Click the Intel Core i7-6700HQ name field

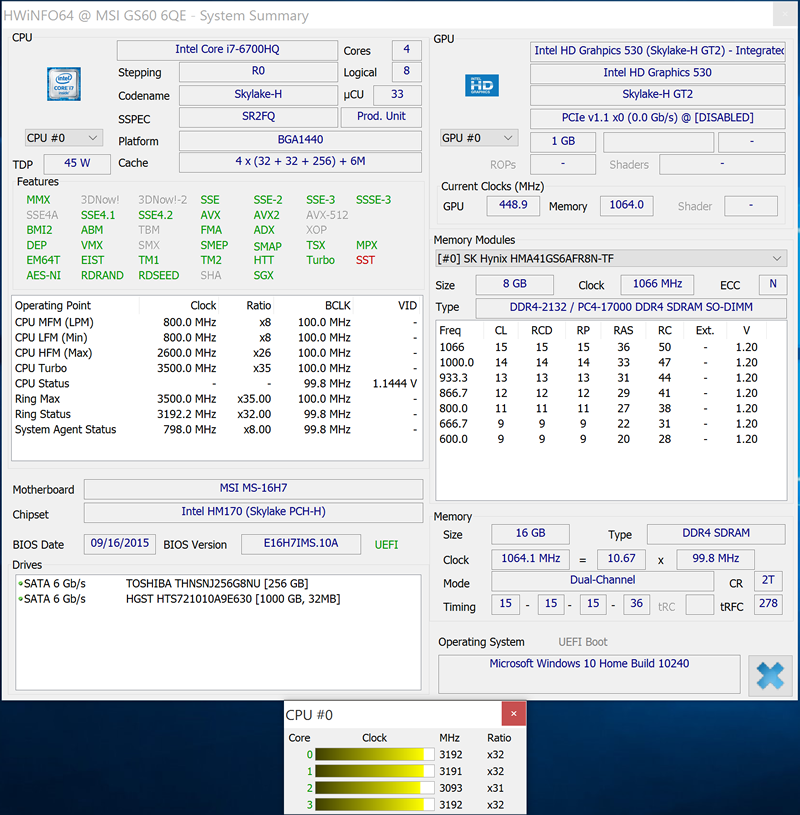[227, 49]
